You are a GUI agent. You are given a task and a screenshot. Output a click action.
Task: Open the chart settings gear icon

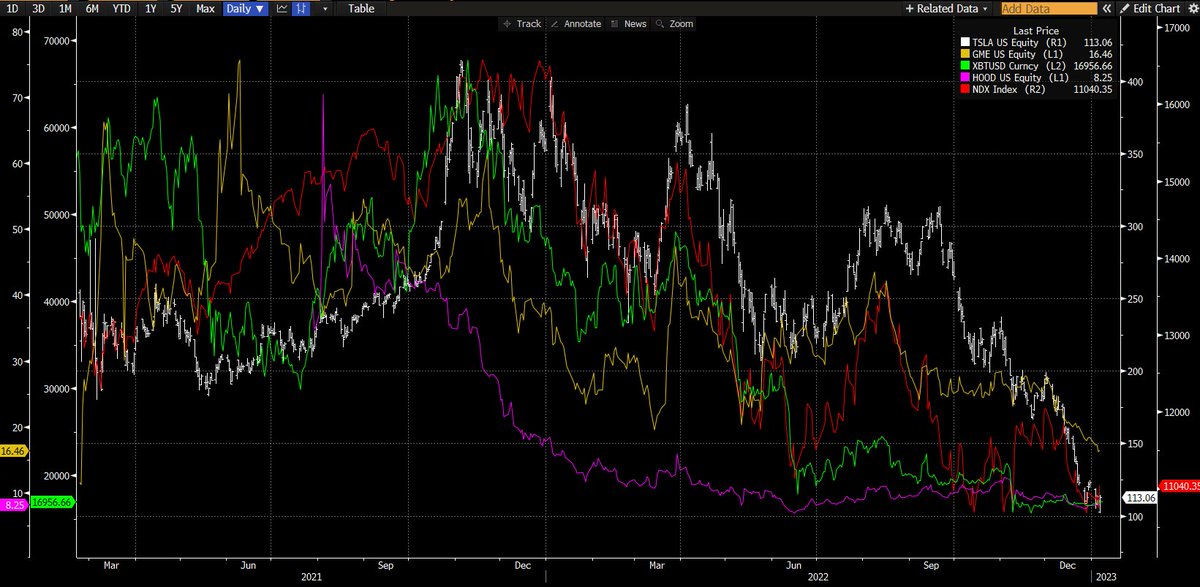(x=1192, y=8)
